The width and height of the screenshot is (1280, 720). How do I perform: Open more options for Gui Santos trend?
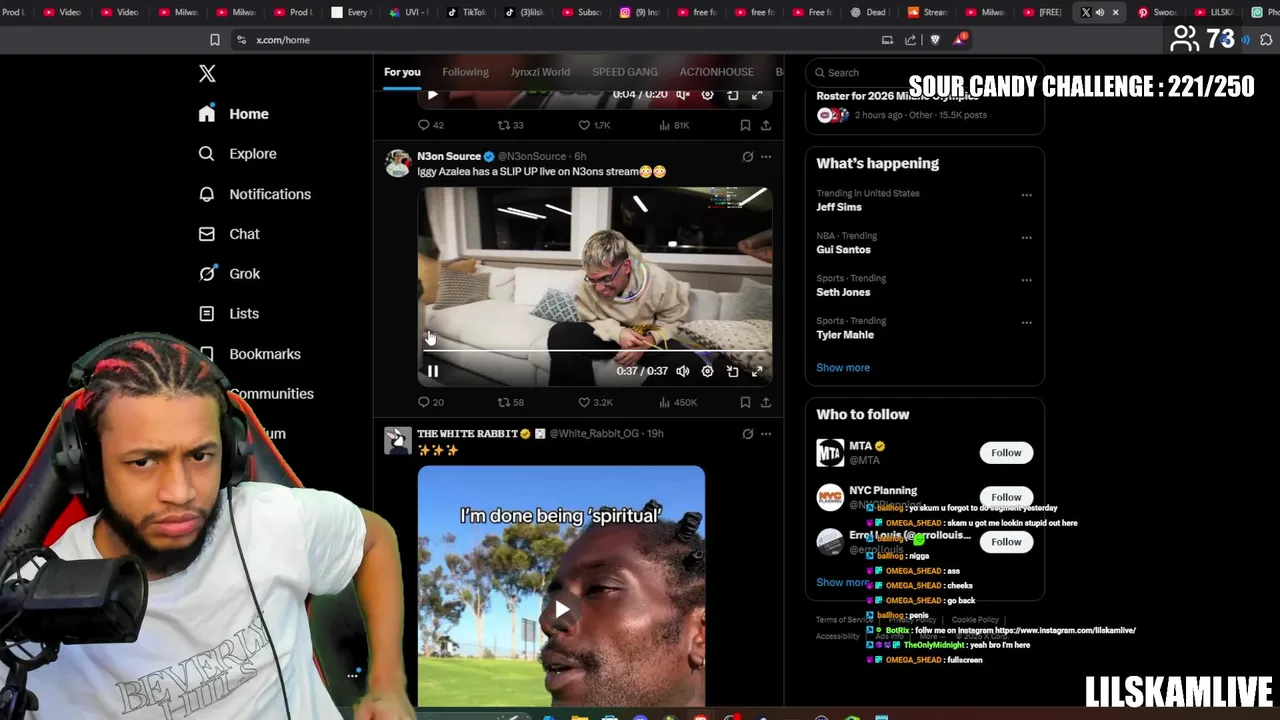pos(1026,238)
